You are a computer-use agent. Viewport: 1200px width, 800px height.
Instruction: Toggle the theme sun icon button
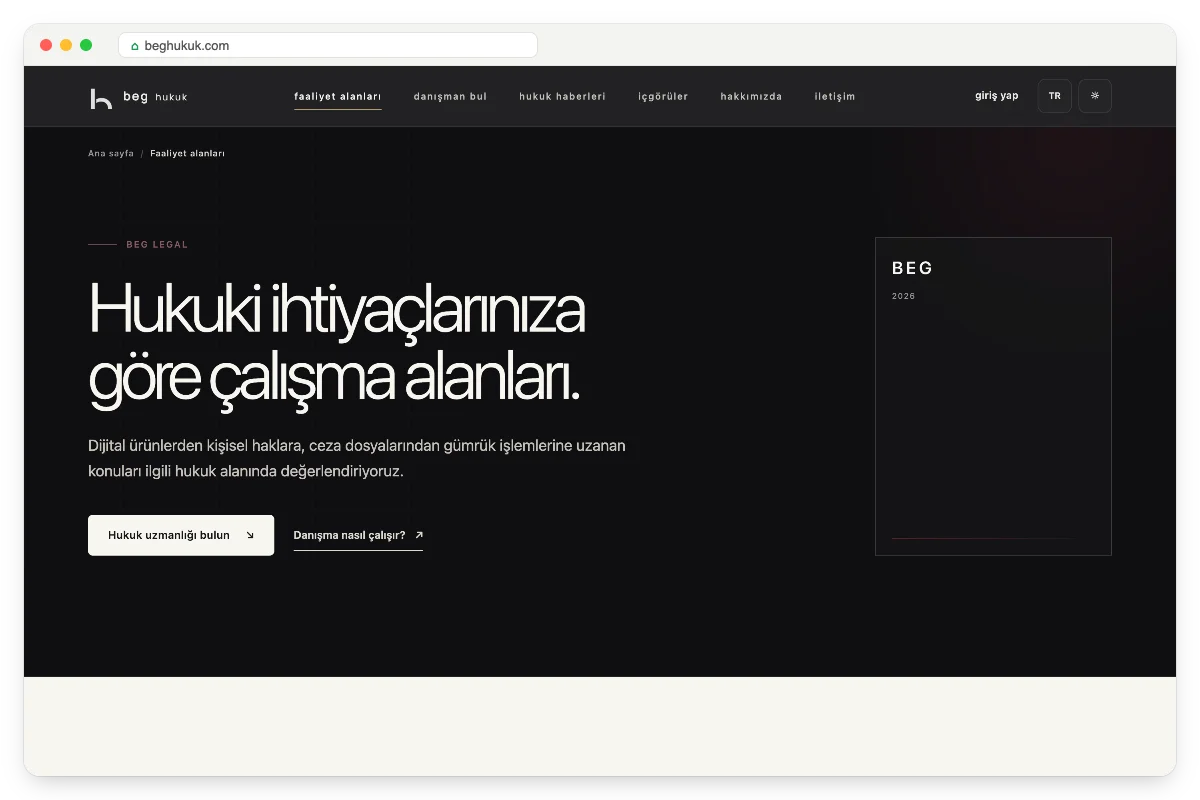tap(1095, 96)
